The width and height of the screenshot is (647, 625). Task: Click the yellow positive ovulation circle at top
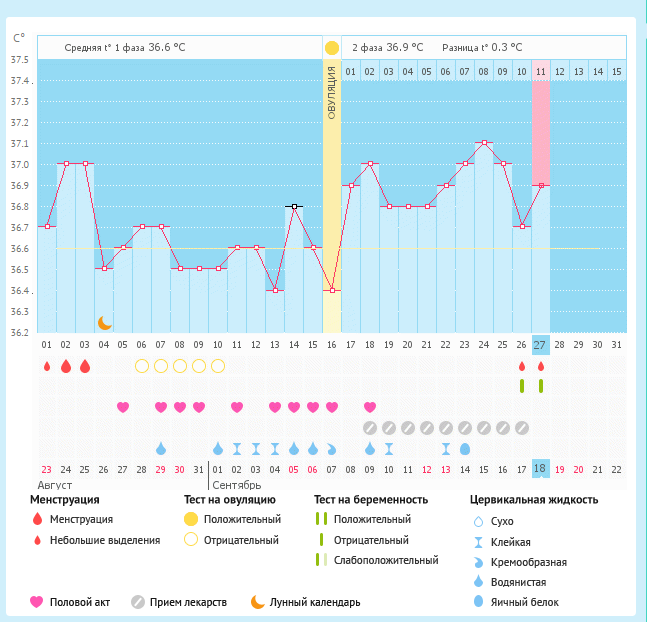coord(332,48)
